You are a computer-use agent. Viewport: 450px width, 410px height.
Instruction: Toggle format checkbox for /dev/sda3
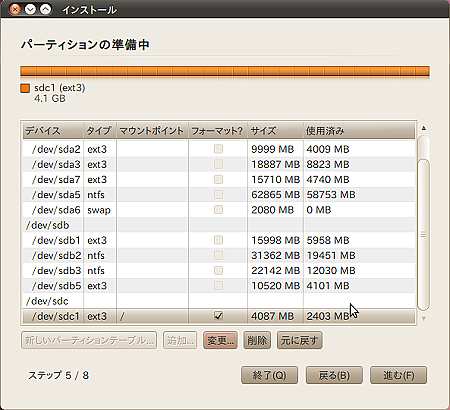[218, 164]
